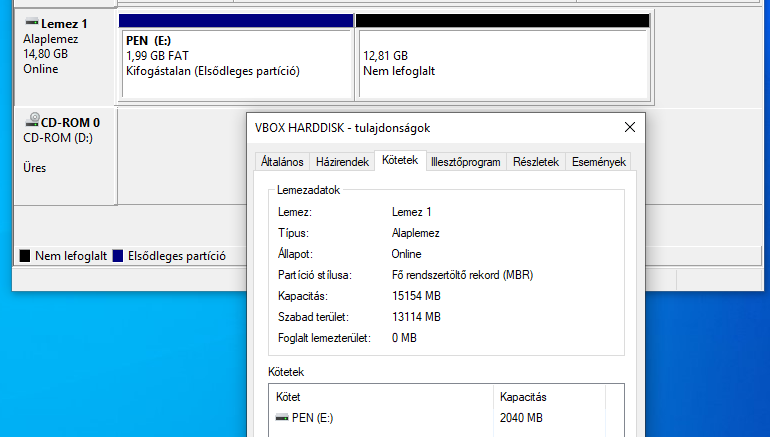Switch to the Részletek tab
Viewport: 770px width, 437px height.
(x=536, y=162)
